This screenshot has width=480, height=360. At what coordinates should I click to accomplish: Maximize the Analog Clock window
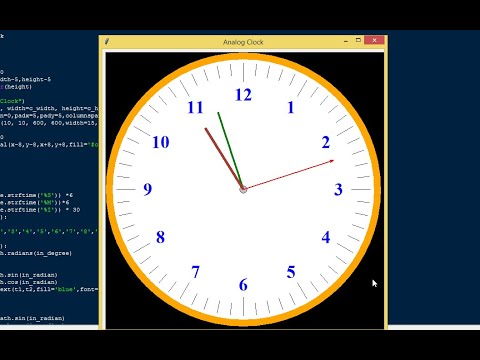358,40
